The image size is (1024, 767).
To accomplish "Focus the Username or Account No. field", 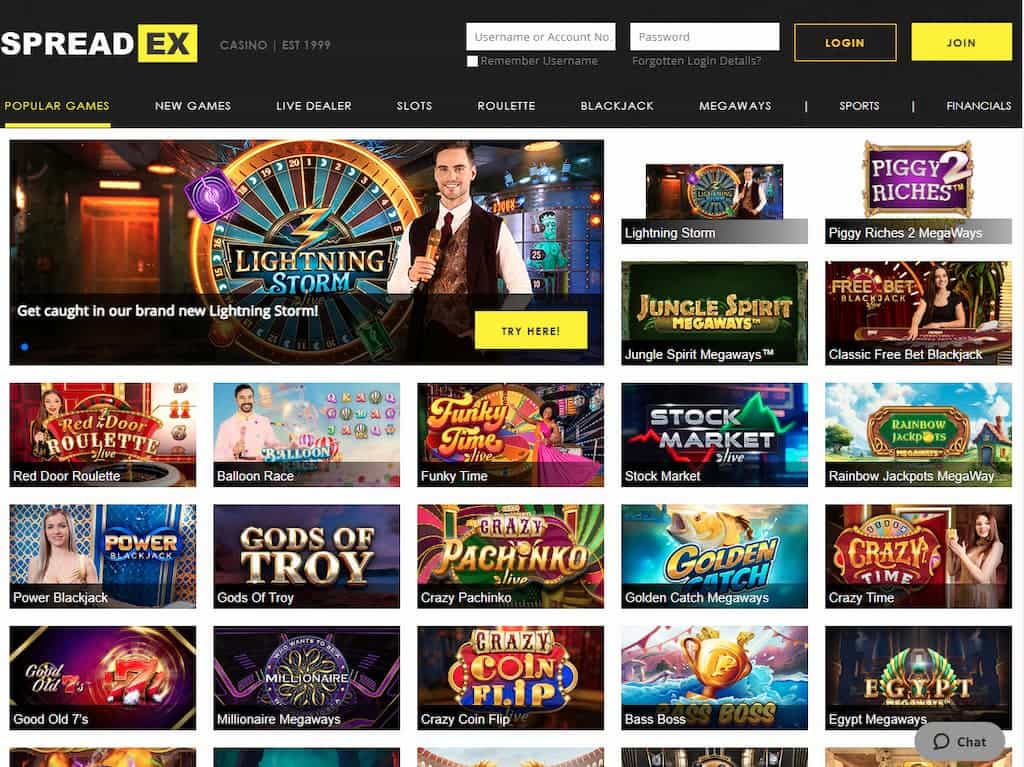I will coord(541,37).
